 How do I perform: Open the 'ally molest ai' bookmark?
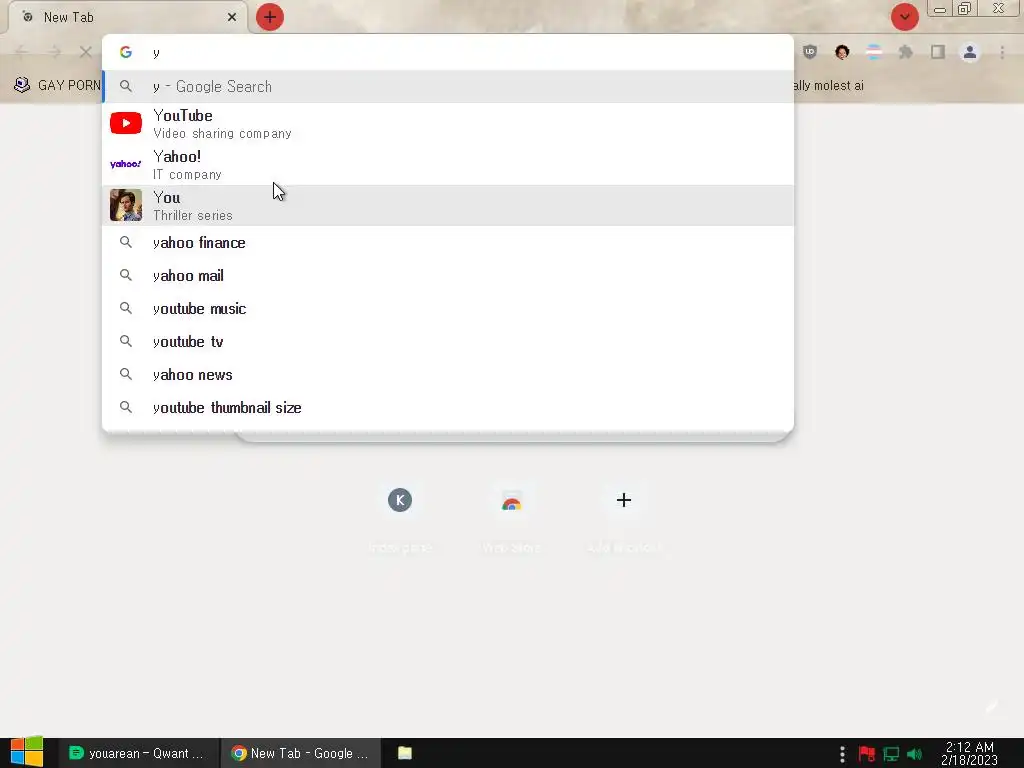click(x=828, y=86)
